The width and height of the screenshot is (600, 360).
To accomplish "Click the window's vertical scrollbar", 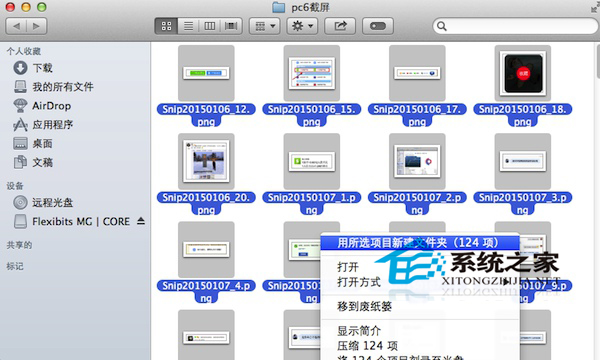I will pos(597,63).
